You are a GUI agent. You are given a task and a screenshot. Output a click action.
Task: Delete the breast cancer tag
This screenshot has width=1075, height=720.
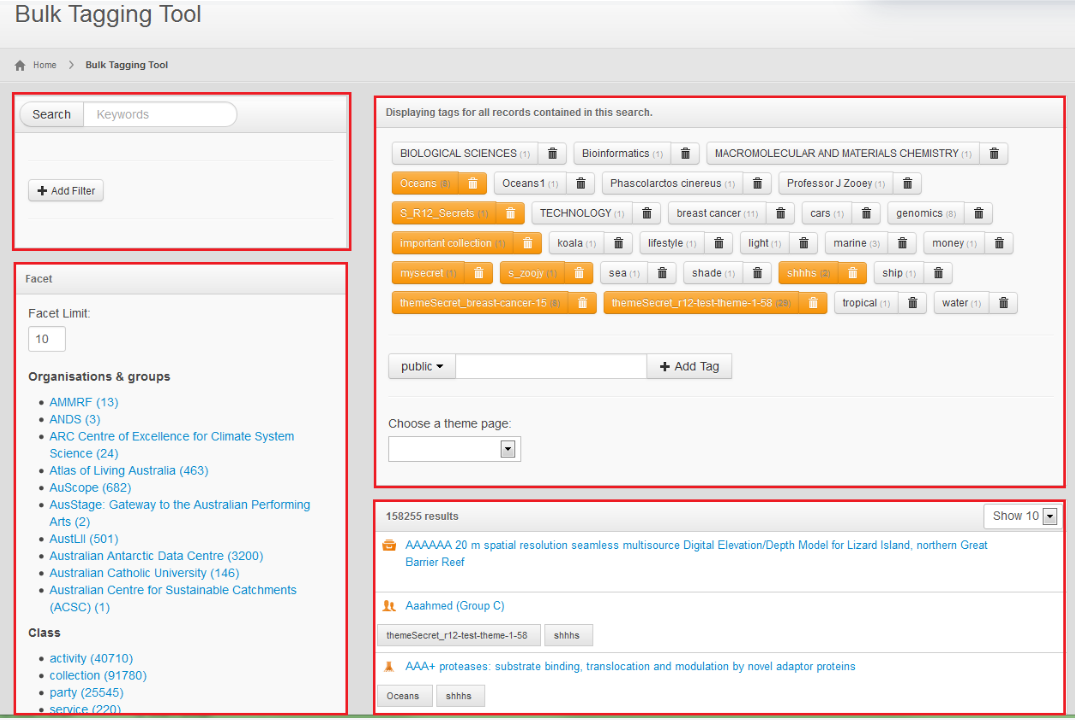click(x=781, y=214)
